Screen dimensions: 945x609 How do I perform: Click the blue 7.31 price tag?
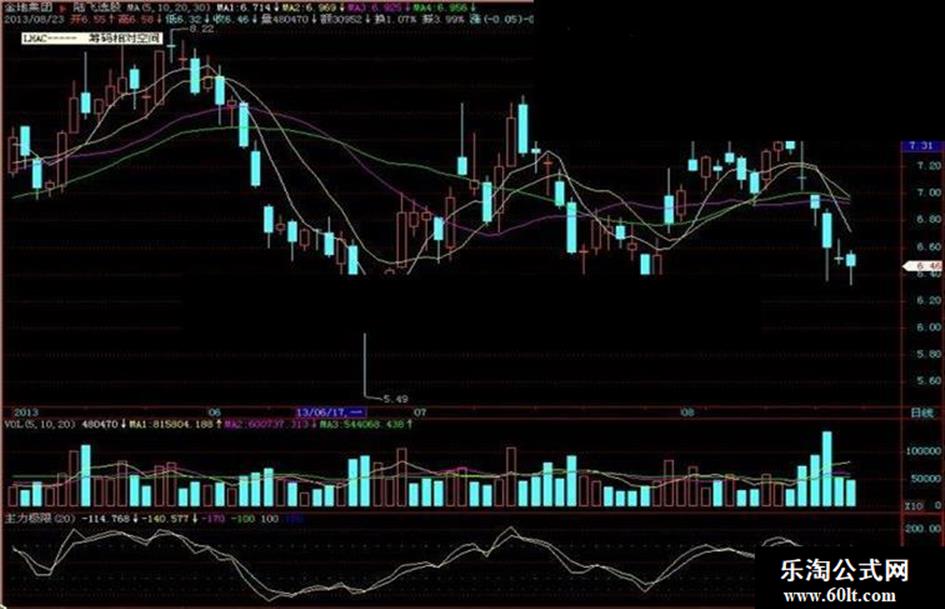tap(922, 146)
